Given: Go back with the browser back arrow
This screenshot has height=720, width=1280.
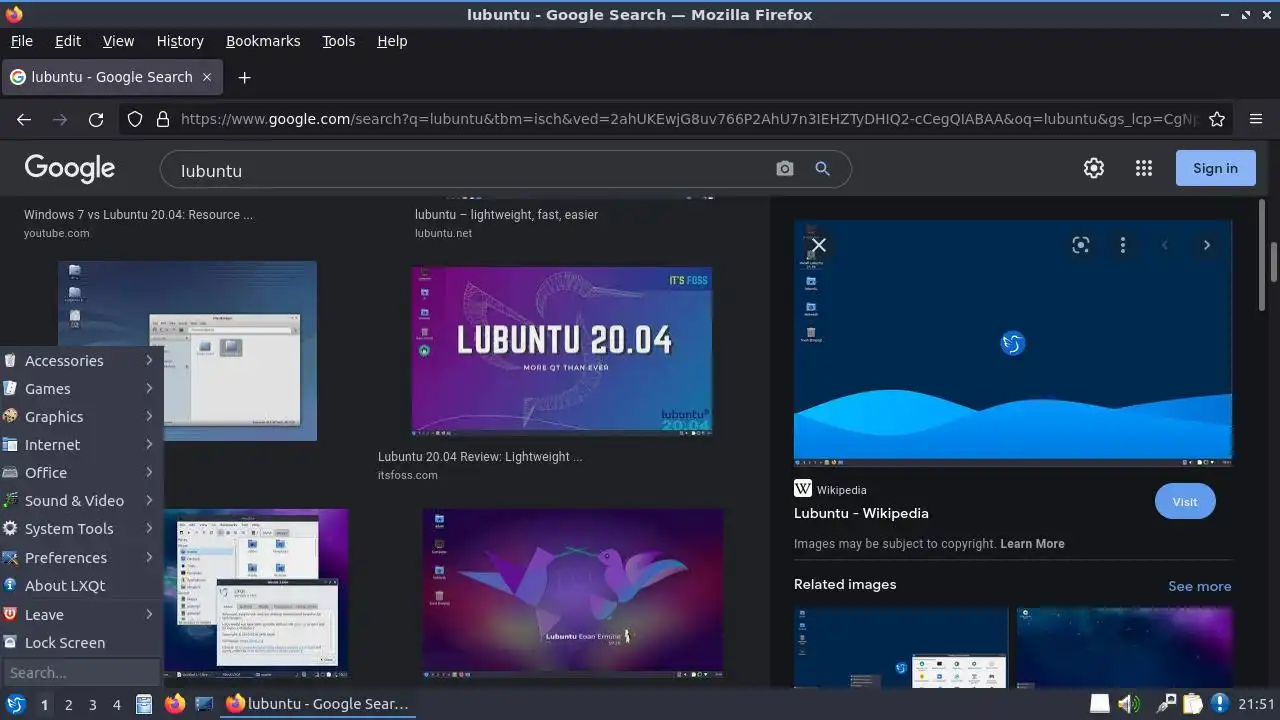Looking at the screenshot, I should [x=24, y=119].
